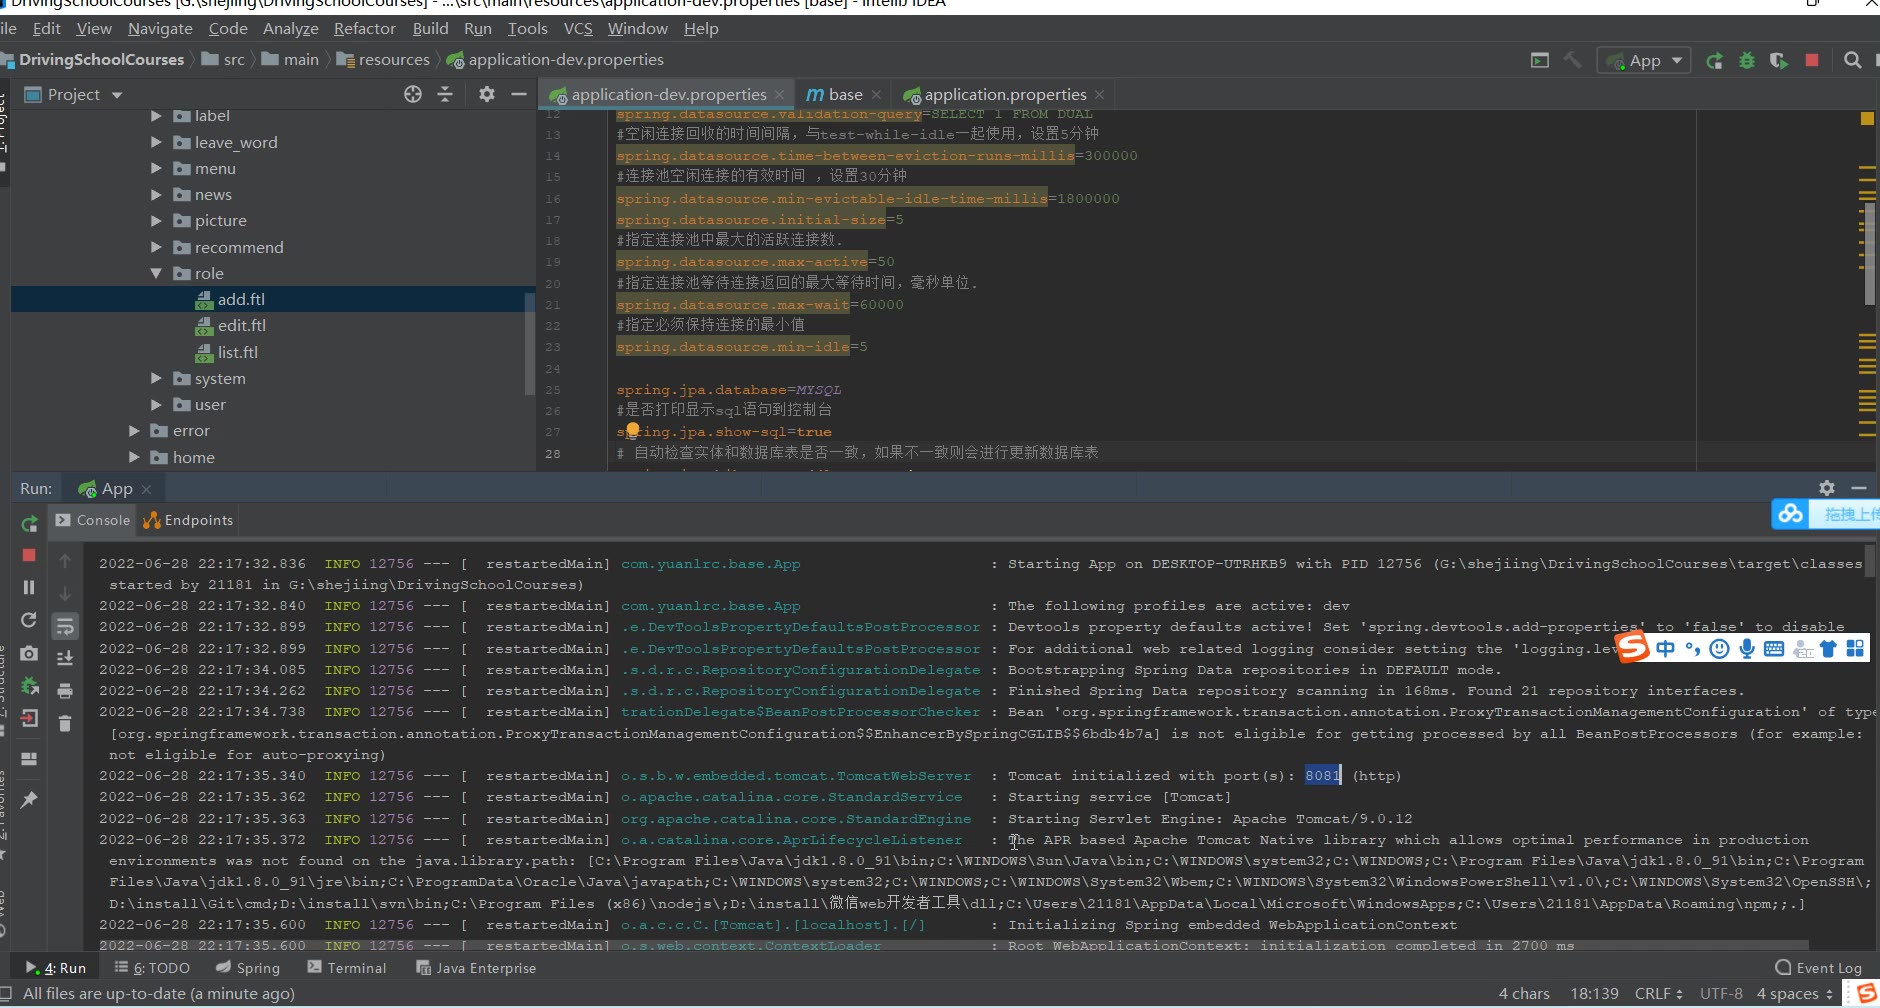Switch to application.properties tab
Viewport: 1880px width, 1008px height.
[1004, 95]
